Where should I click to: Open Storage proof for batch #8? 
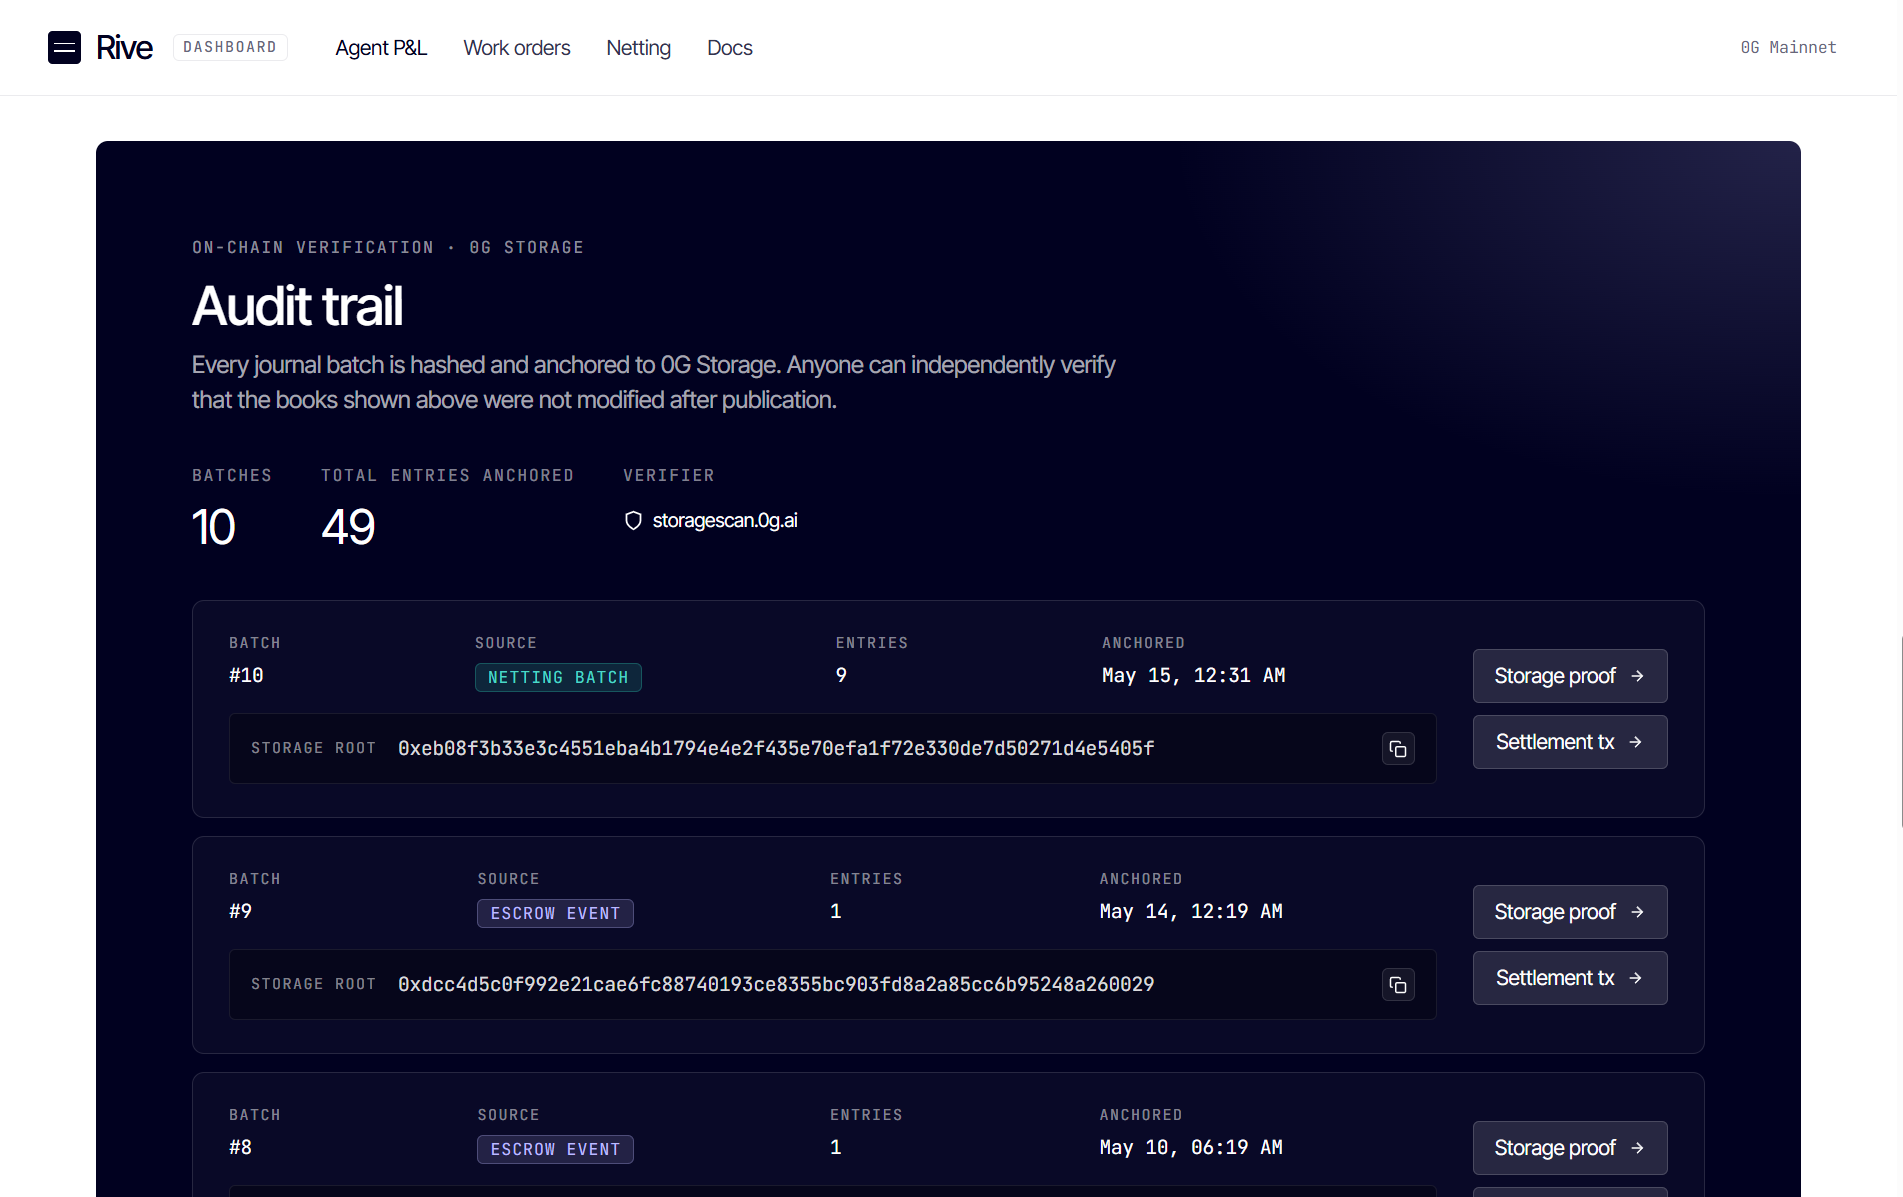(x=1570, y=1148)
